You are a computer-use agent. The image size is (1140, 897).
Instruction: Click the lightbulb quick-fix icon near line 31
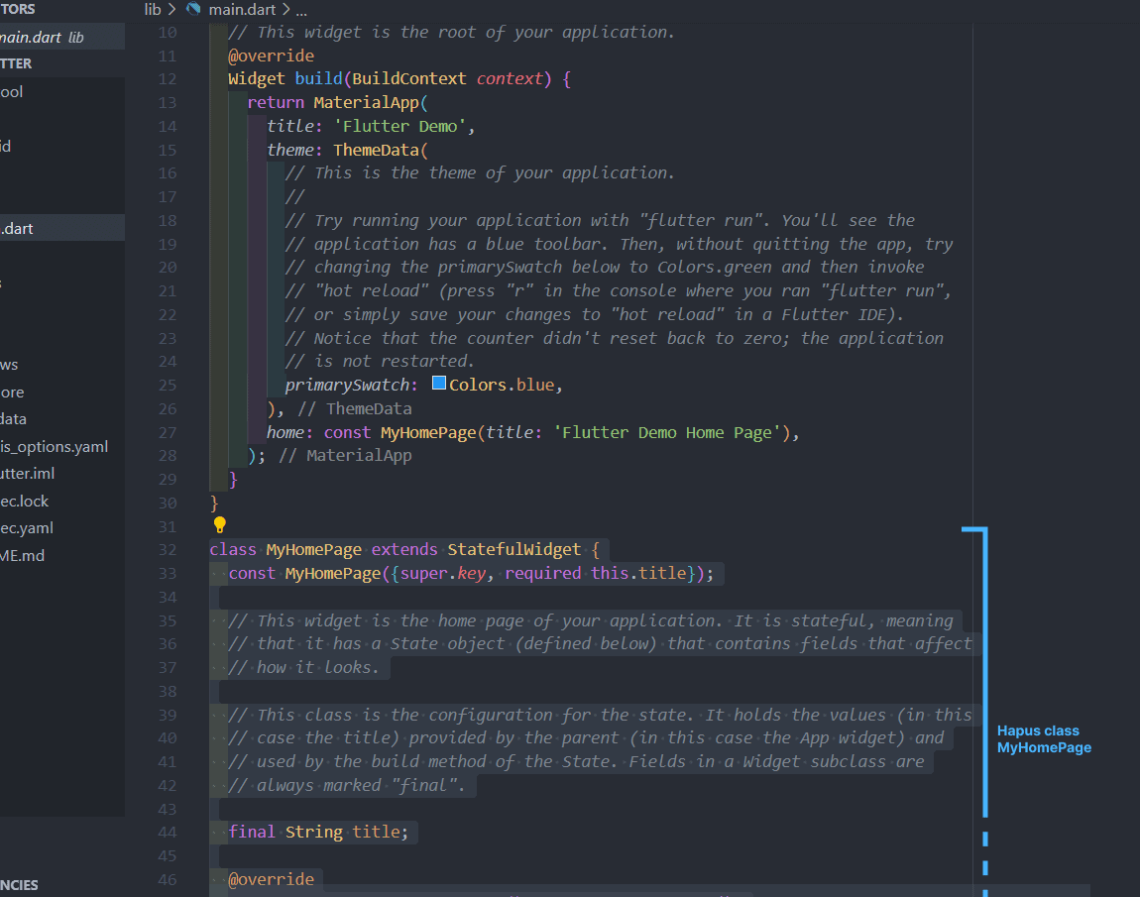pos(219,524)
